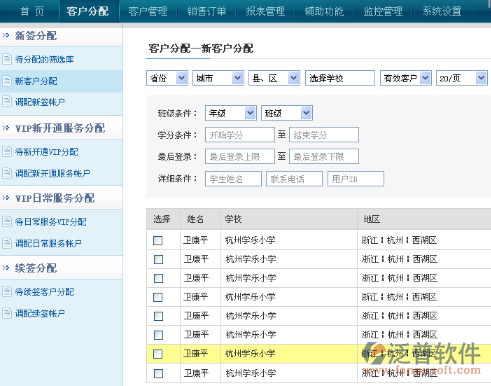Click the document icon beside 调配新签帐户
Image resolution: width=491 pixels, height=386 pixels.
(x=7, y=101)
